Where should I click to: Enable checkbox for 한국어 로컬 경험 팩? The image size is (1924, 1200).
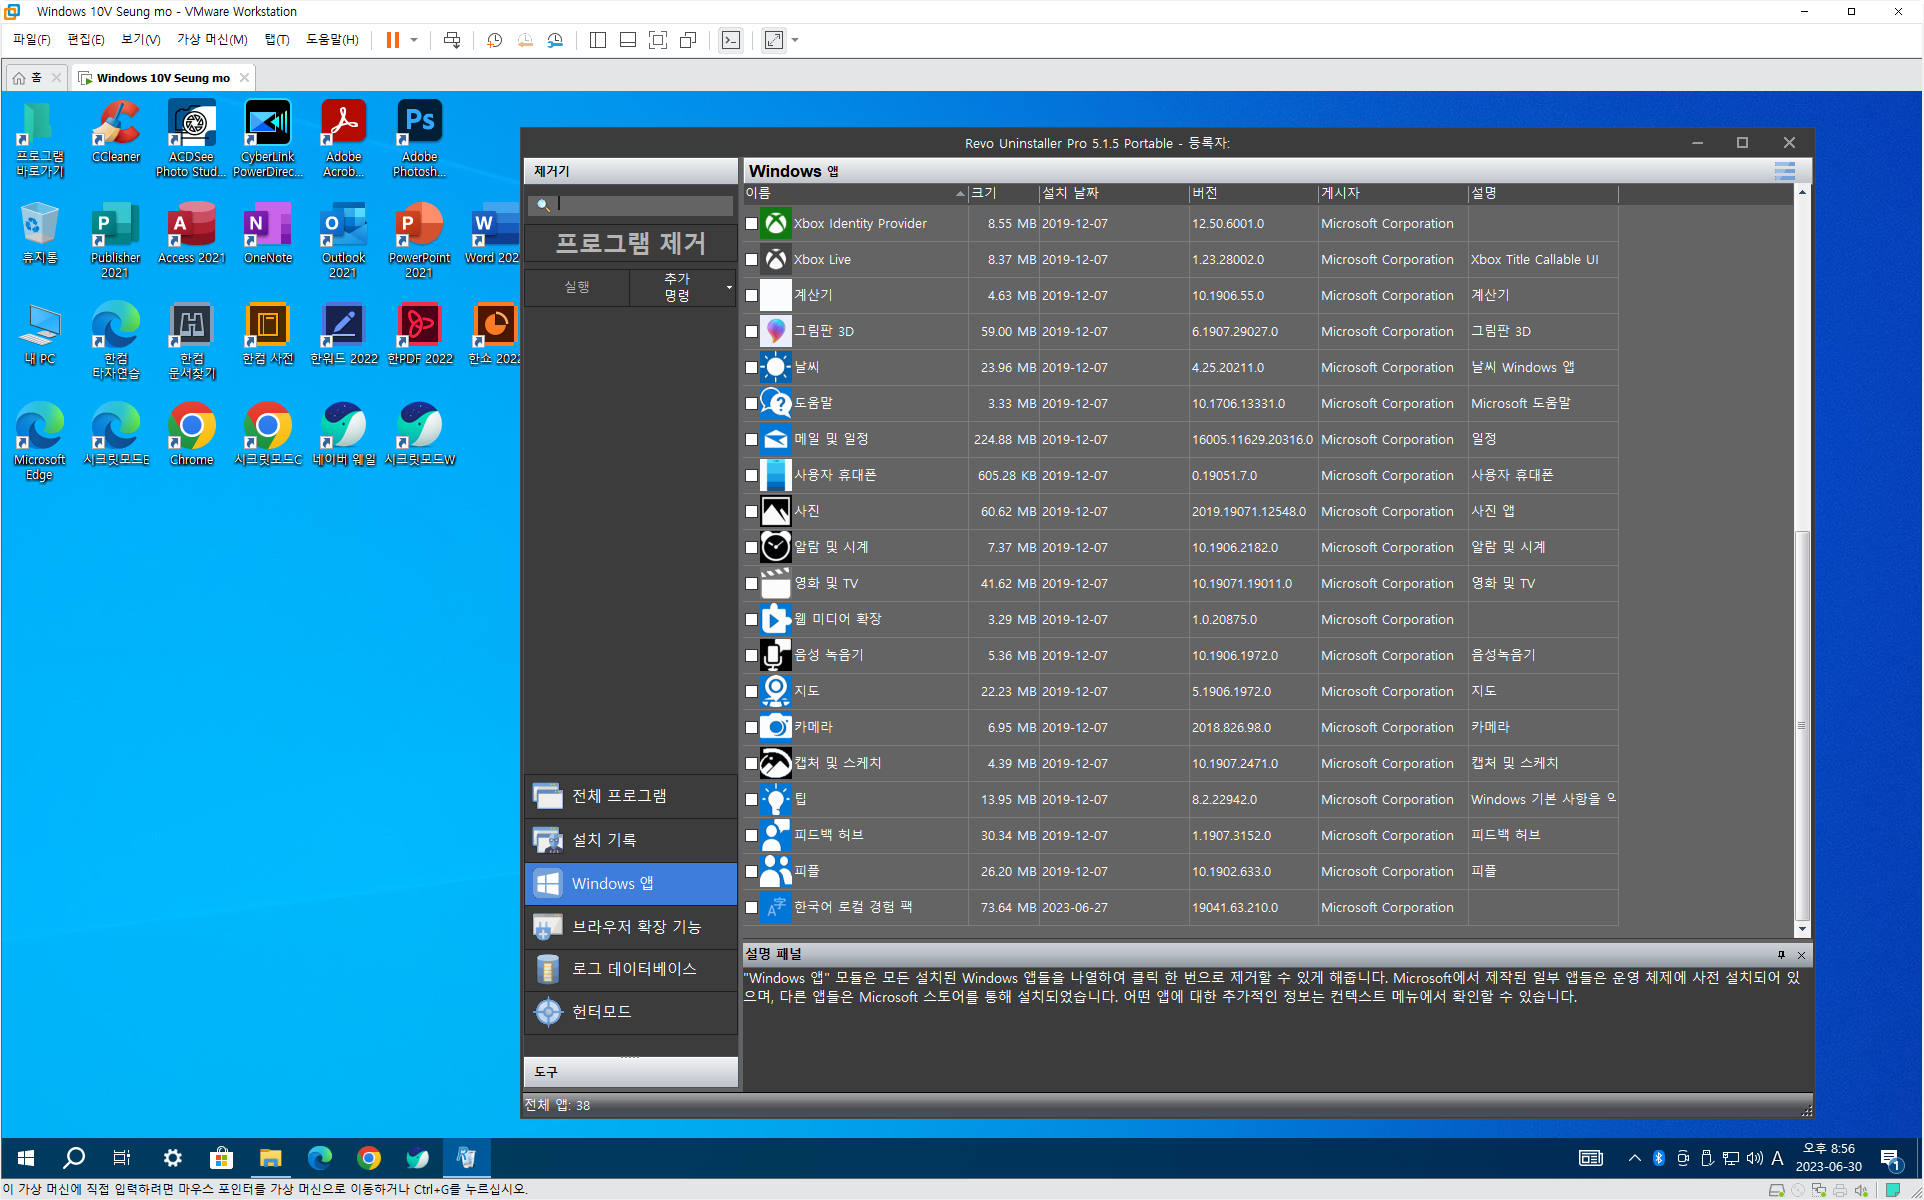pyautogui.click(x=751, y=908)
